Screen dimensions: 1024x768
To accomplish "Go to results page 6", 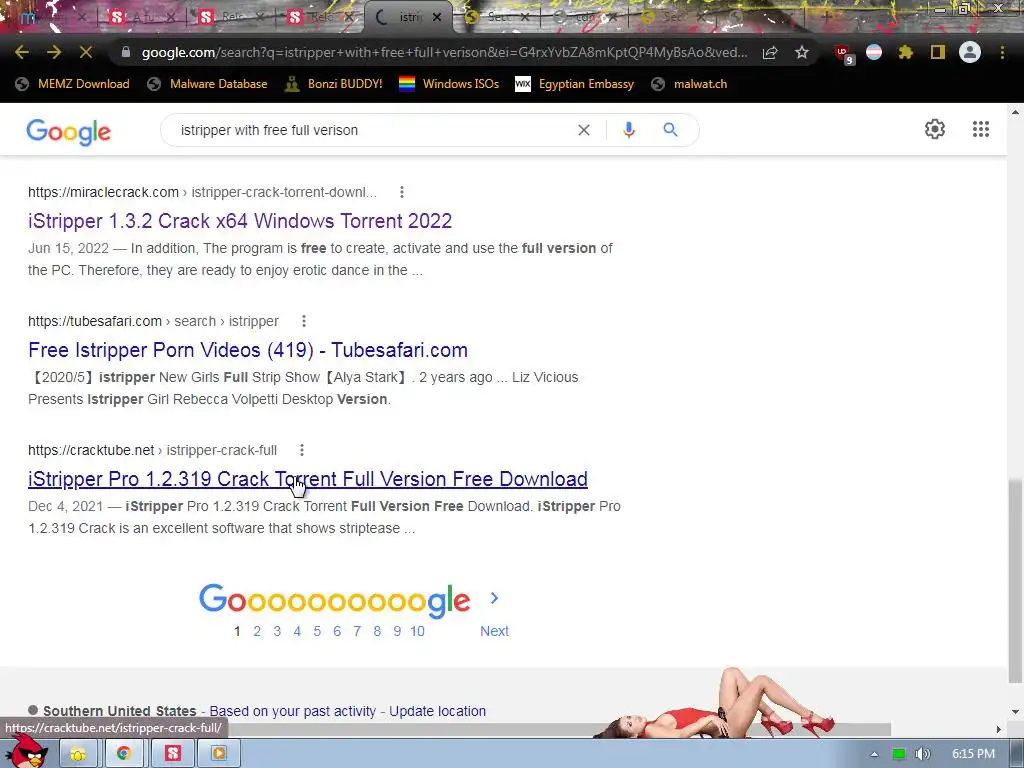I will pos(337,631).
